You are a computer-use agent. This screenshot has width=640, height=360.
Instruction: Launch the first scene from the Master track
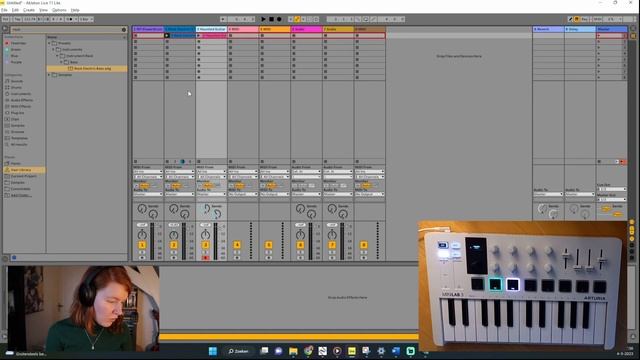[599, 36]
